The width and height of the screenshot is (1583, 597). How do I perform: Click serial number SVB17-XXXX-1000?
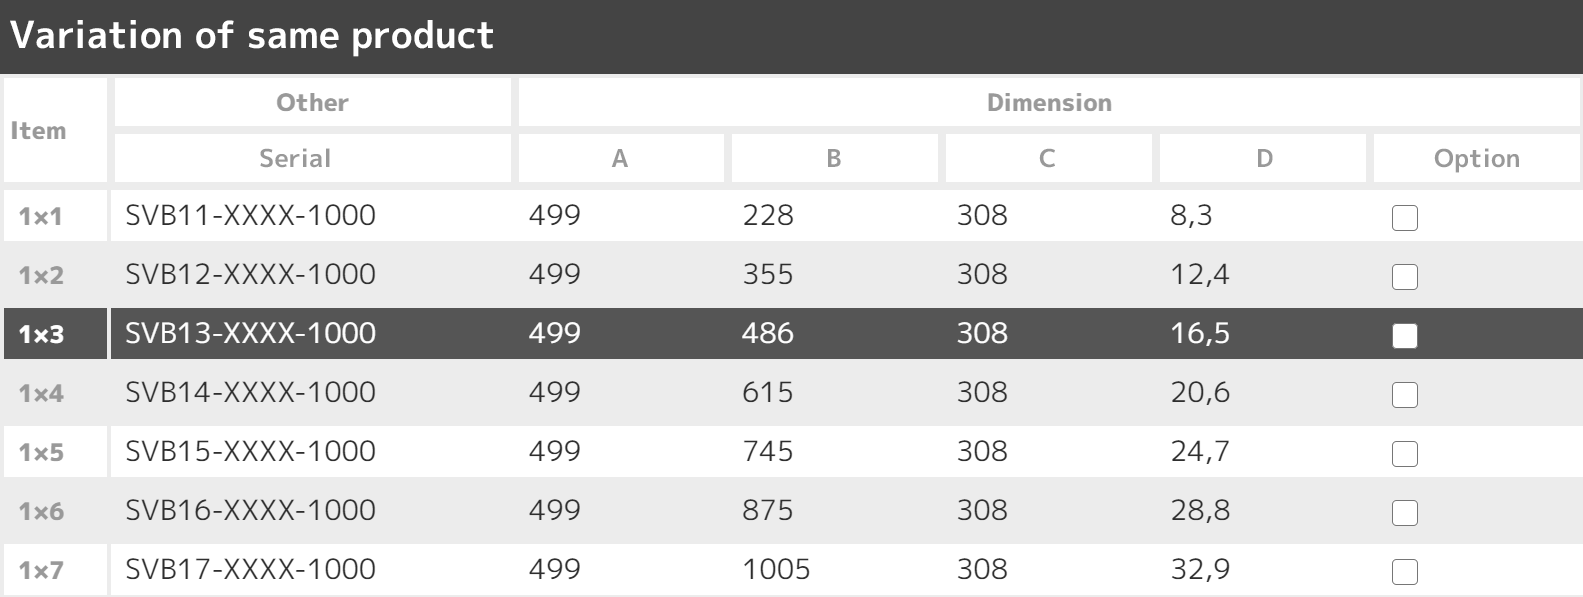[250, 569]
